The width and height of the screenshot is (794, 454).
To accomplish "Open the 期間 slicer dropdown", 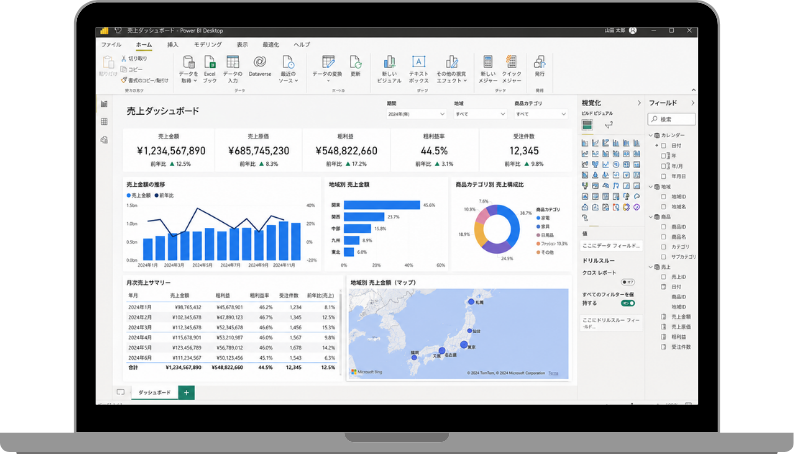I will (416, 114).
